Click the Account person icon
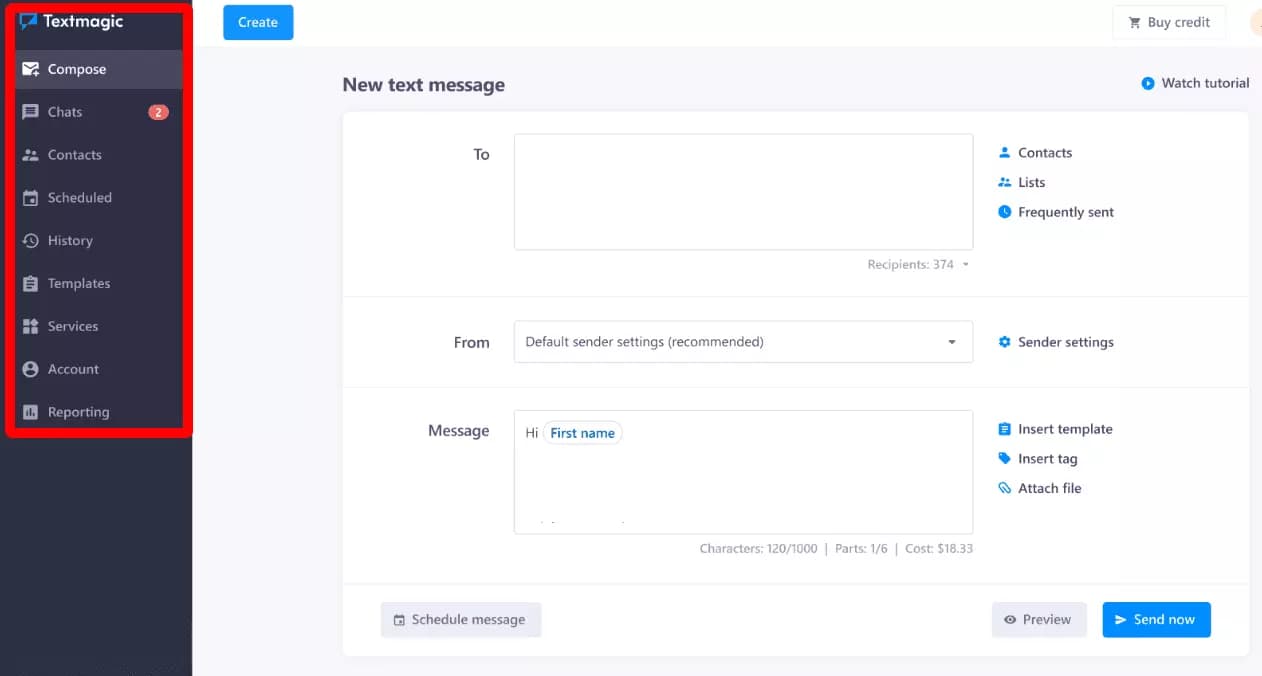Viewport: 1262px width, 676px height. click(x=31, y=369)
